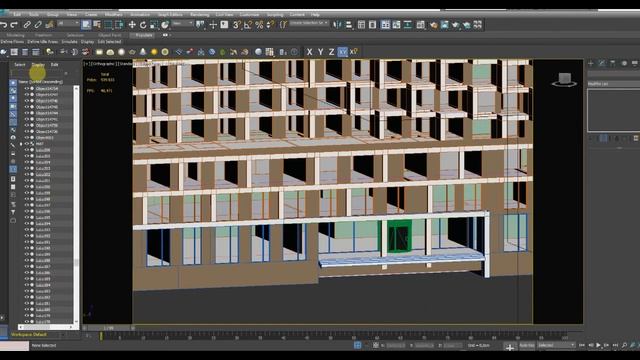Image resolution: width=640 pixels, height=360 pixels.
Task: Click the ViewCube in the viewport
Action: pos(564,79)
